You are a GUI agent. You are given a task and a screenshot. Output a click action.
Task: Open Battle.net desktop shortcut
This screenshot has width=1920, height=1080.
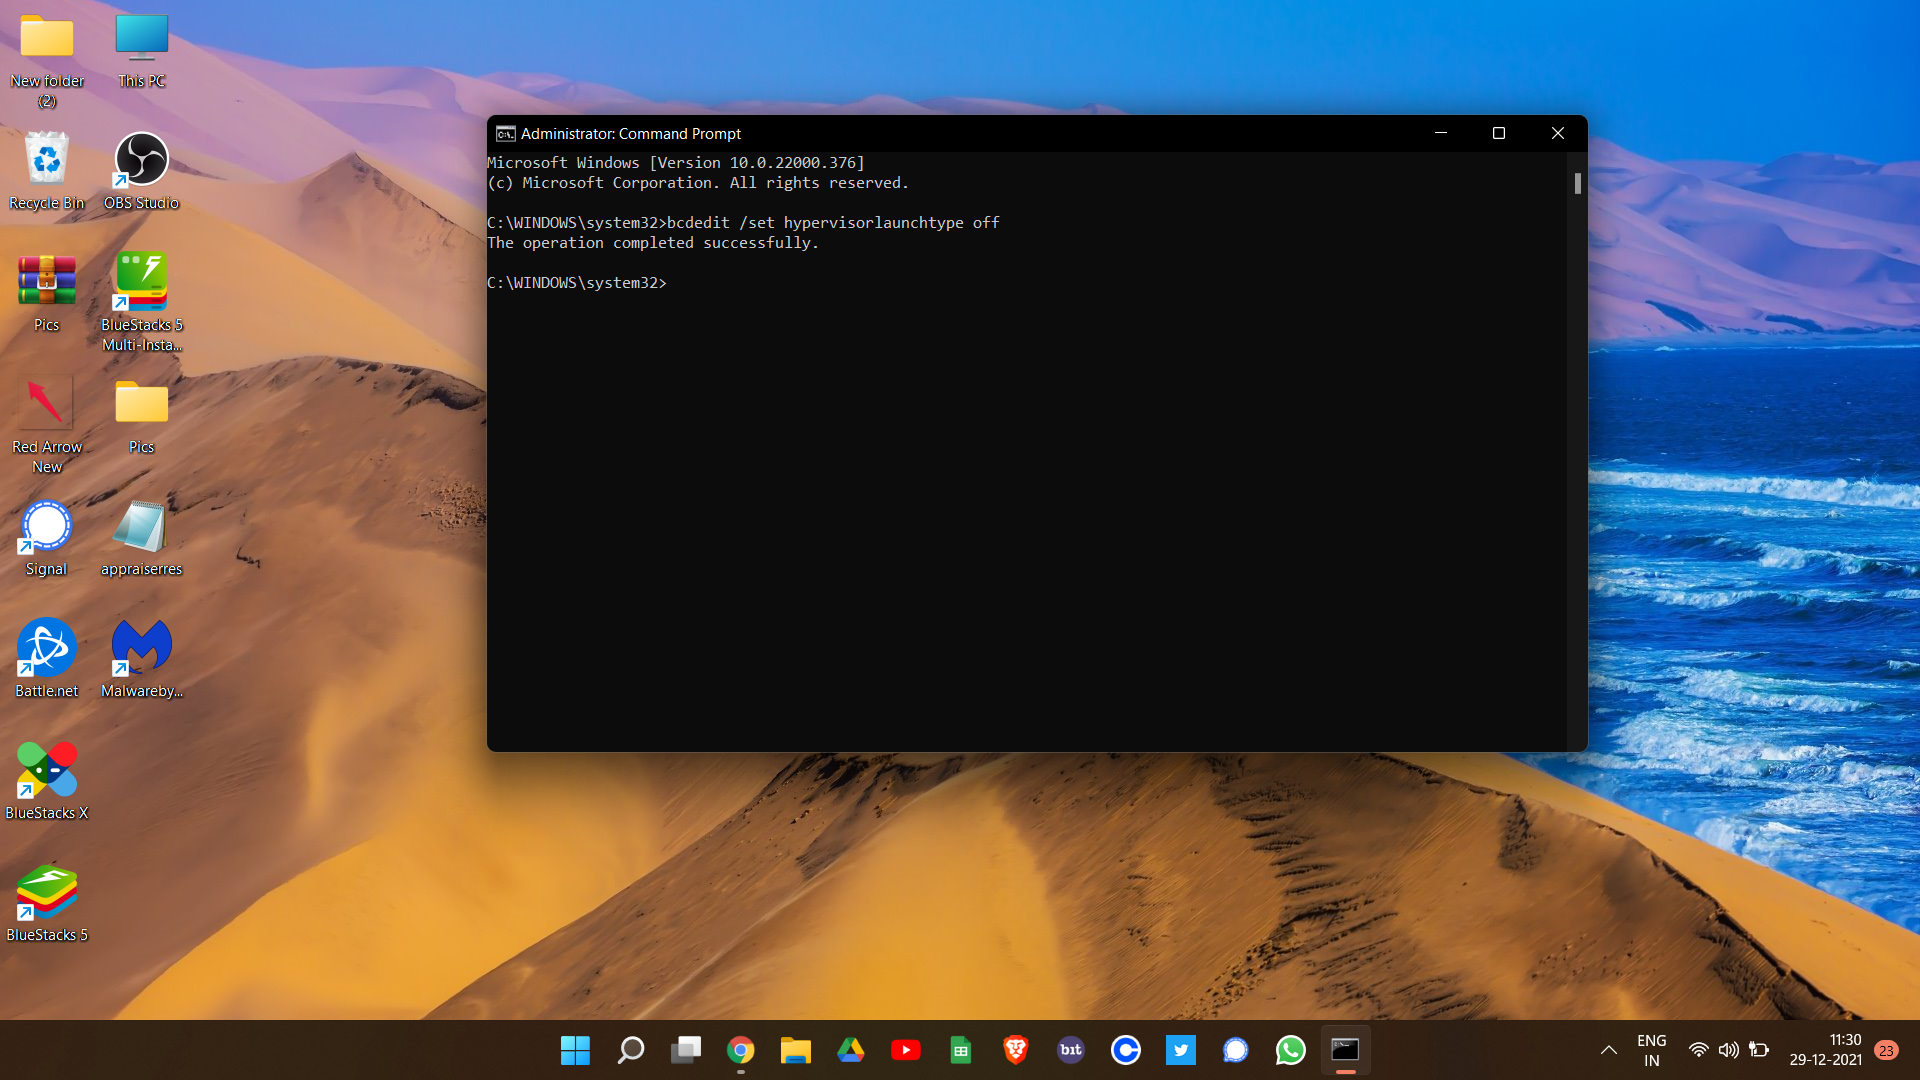[46, 648]
